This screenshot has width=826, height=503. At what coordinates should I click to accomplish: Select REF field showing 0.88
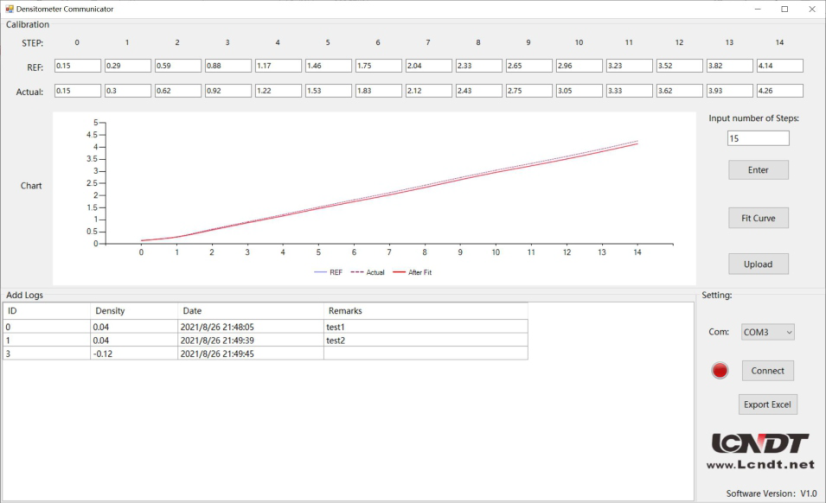(228, 66)
